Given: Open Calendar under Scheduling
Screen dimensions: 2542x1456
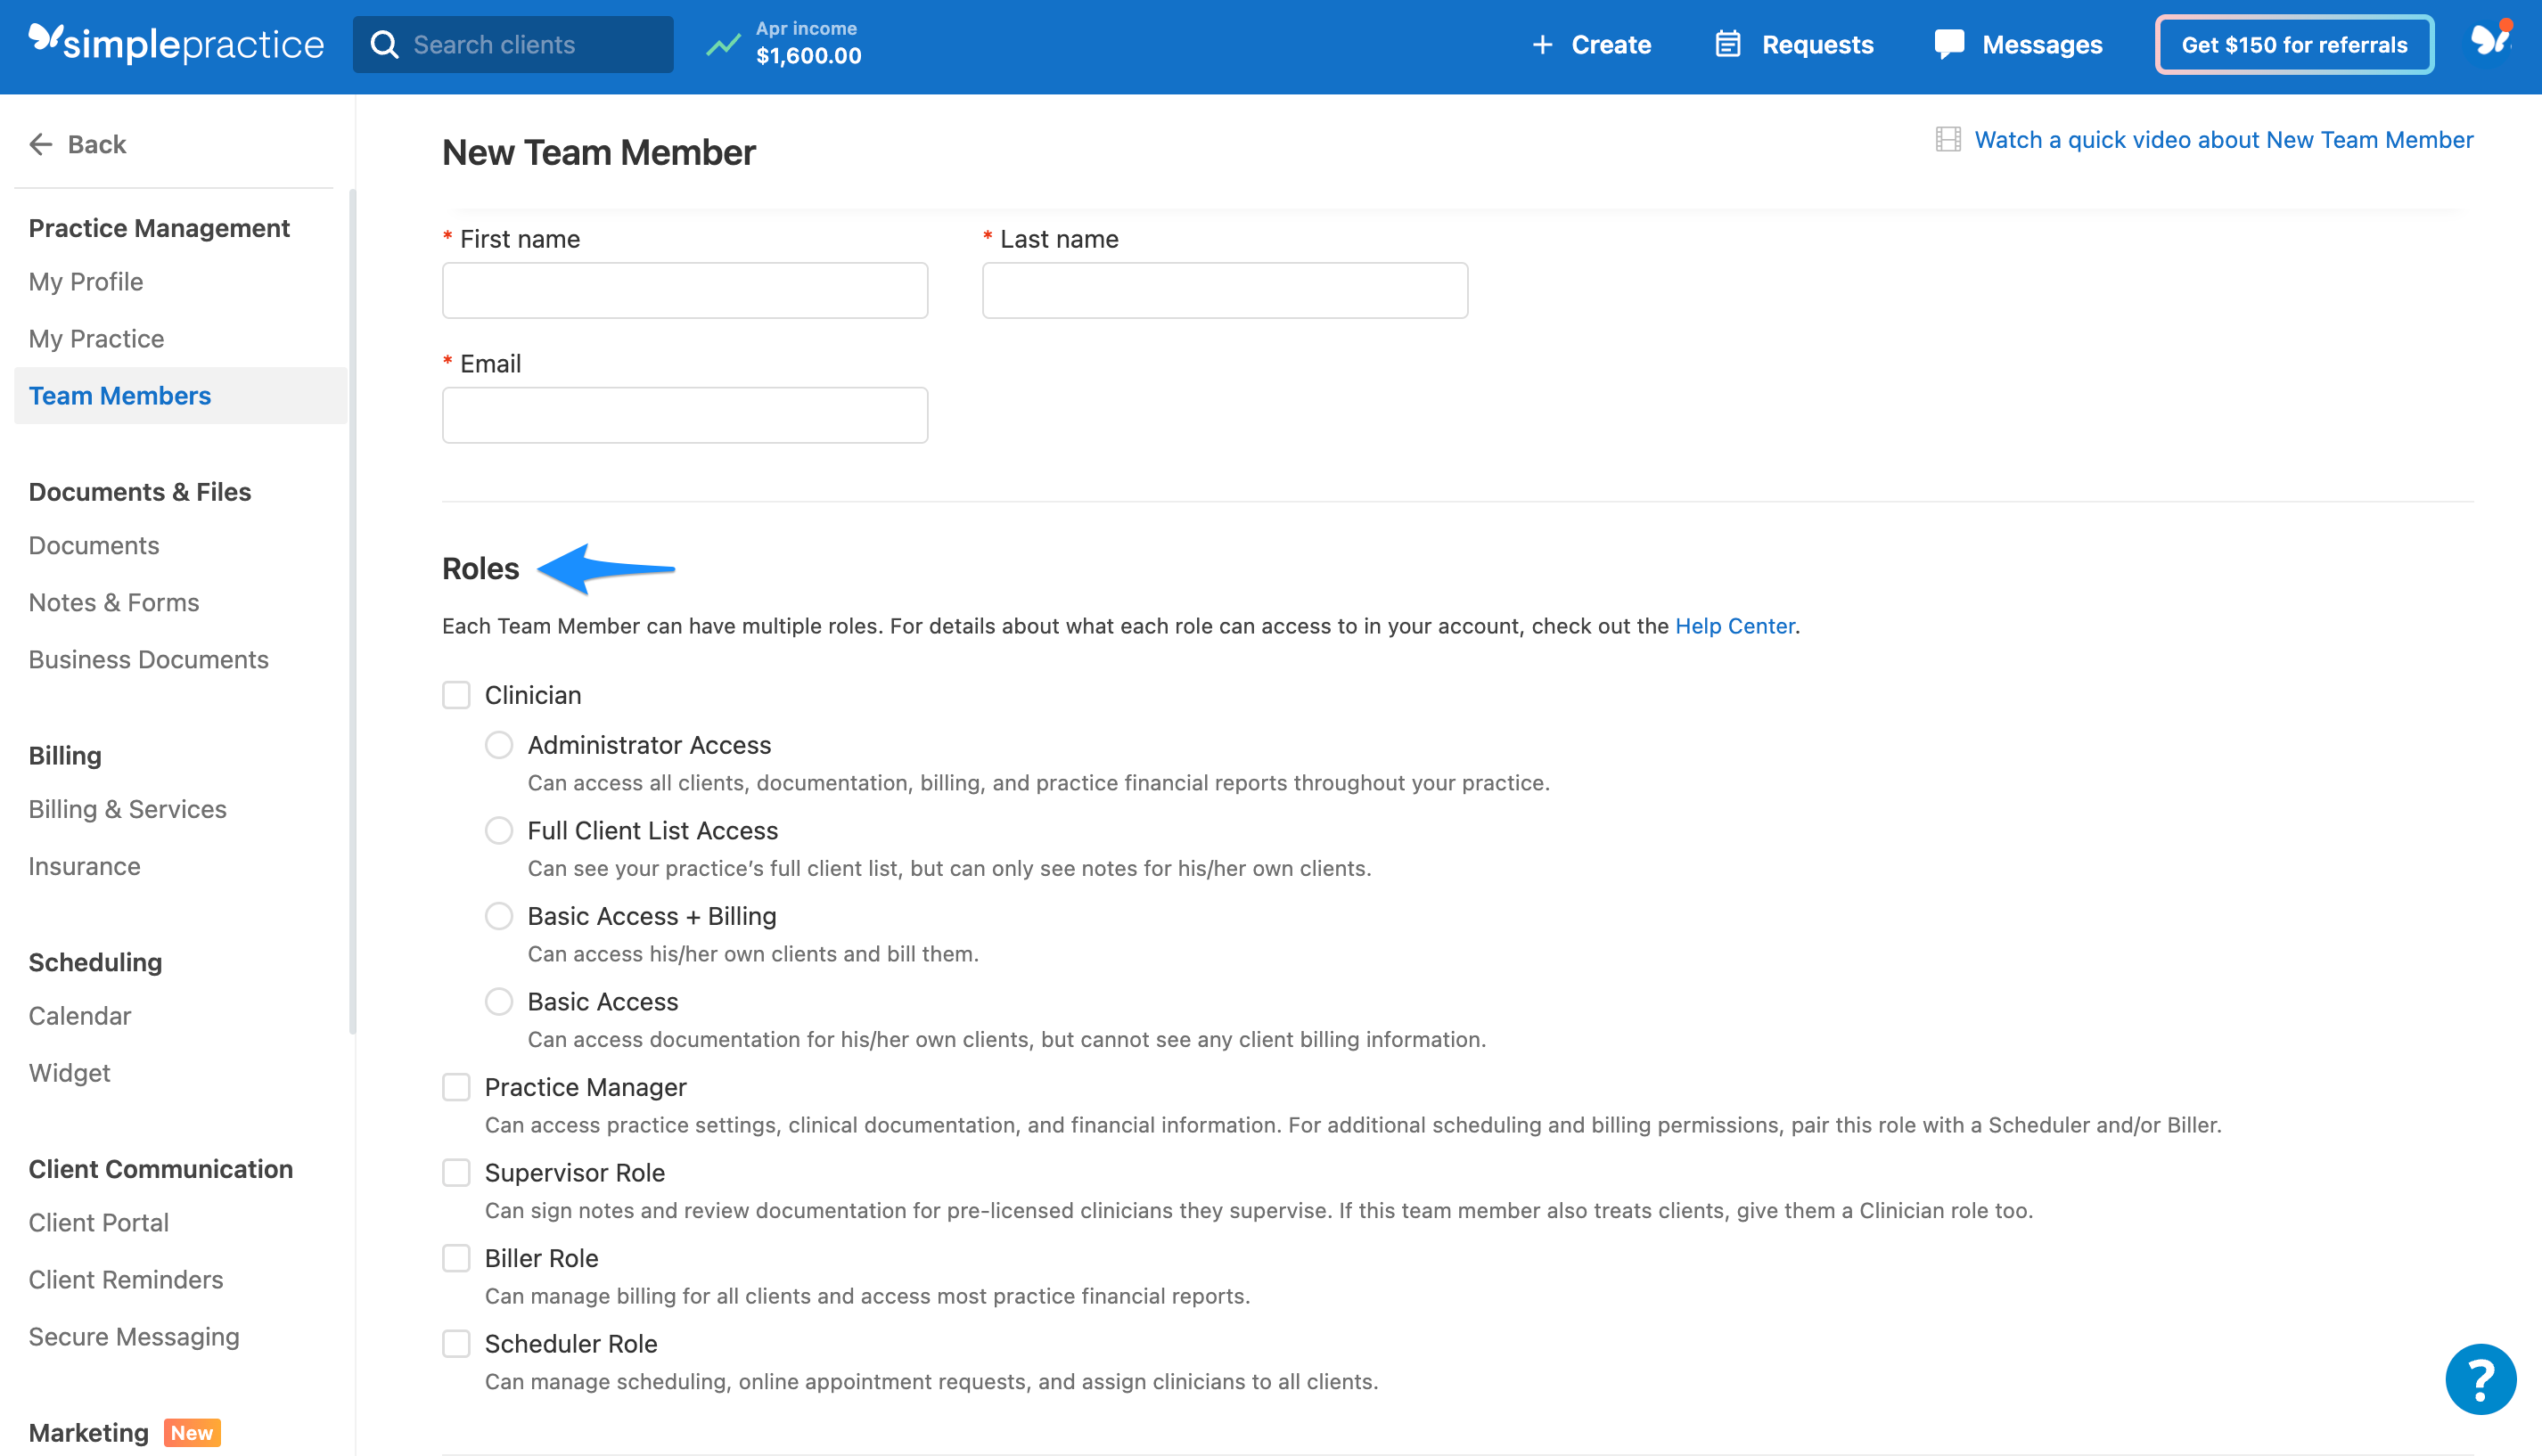Looking at the screenshot, I should pos(79,1015).
